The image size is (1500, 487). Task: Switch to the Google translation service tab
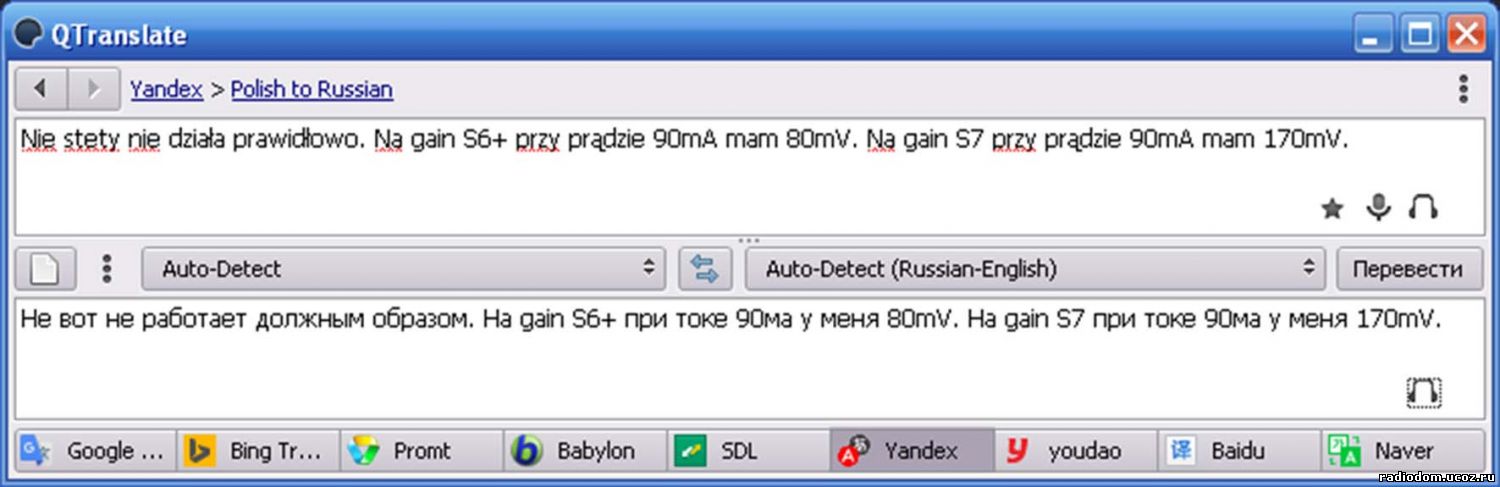click(x=96, y=451)
